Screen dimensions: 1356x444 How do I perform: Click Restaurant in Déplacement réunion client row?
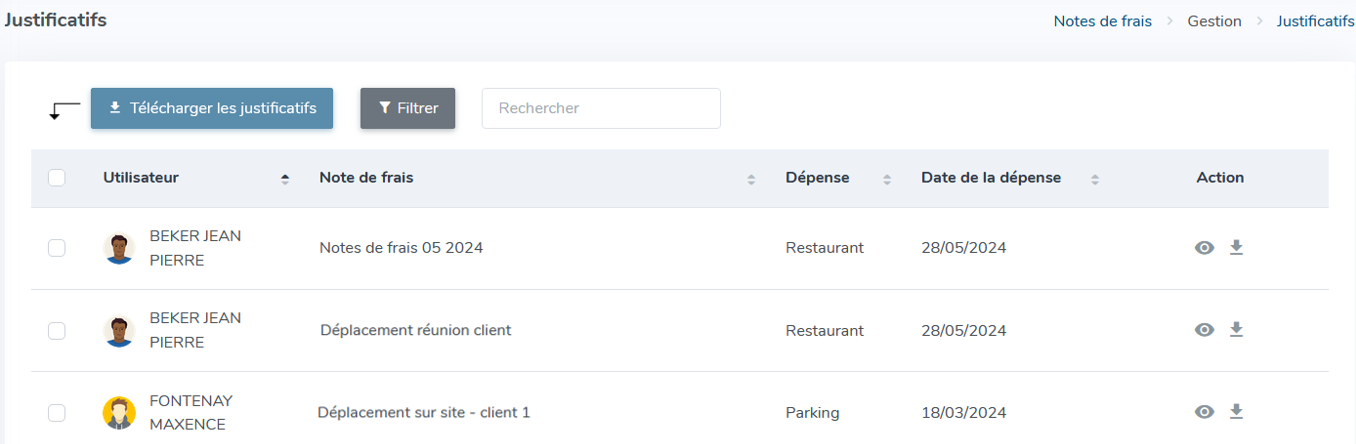point(825,330)
